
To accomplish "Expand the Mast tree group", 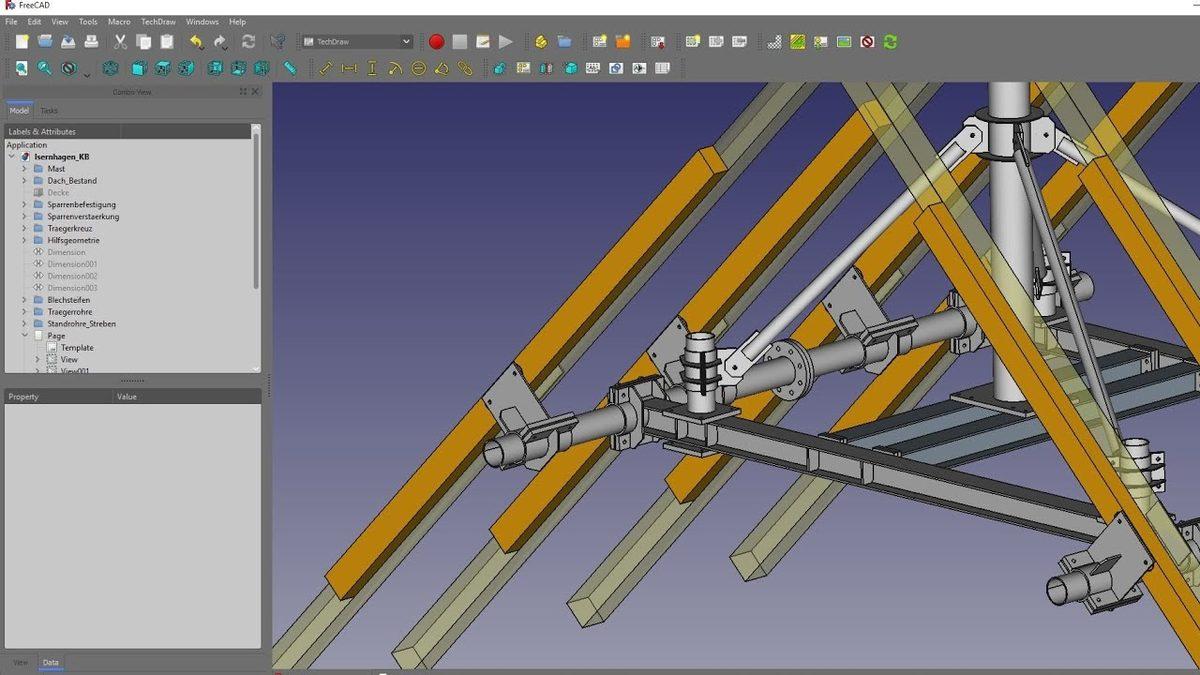I will [x=25, y=168].
